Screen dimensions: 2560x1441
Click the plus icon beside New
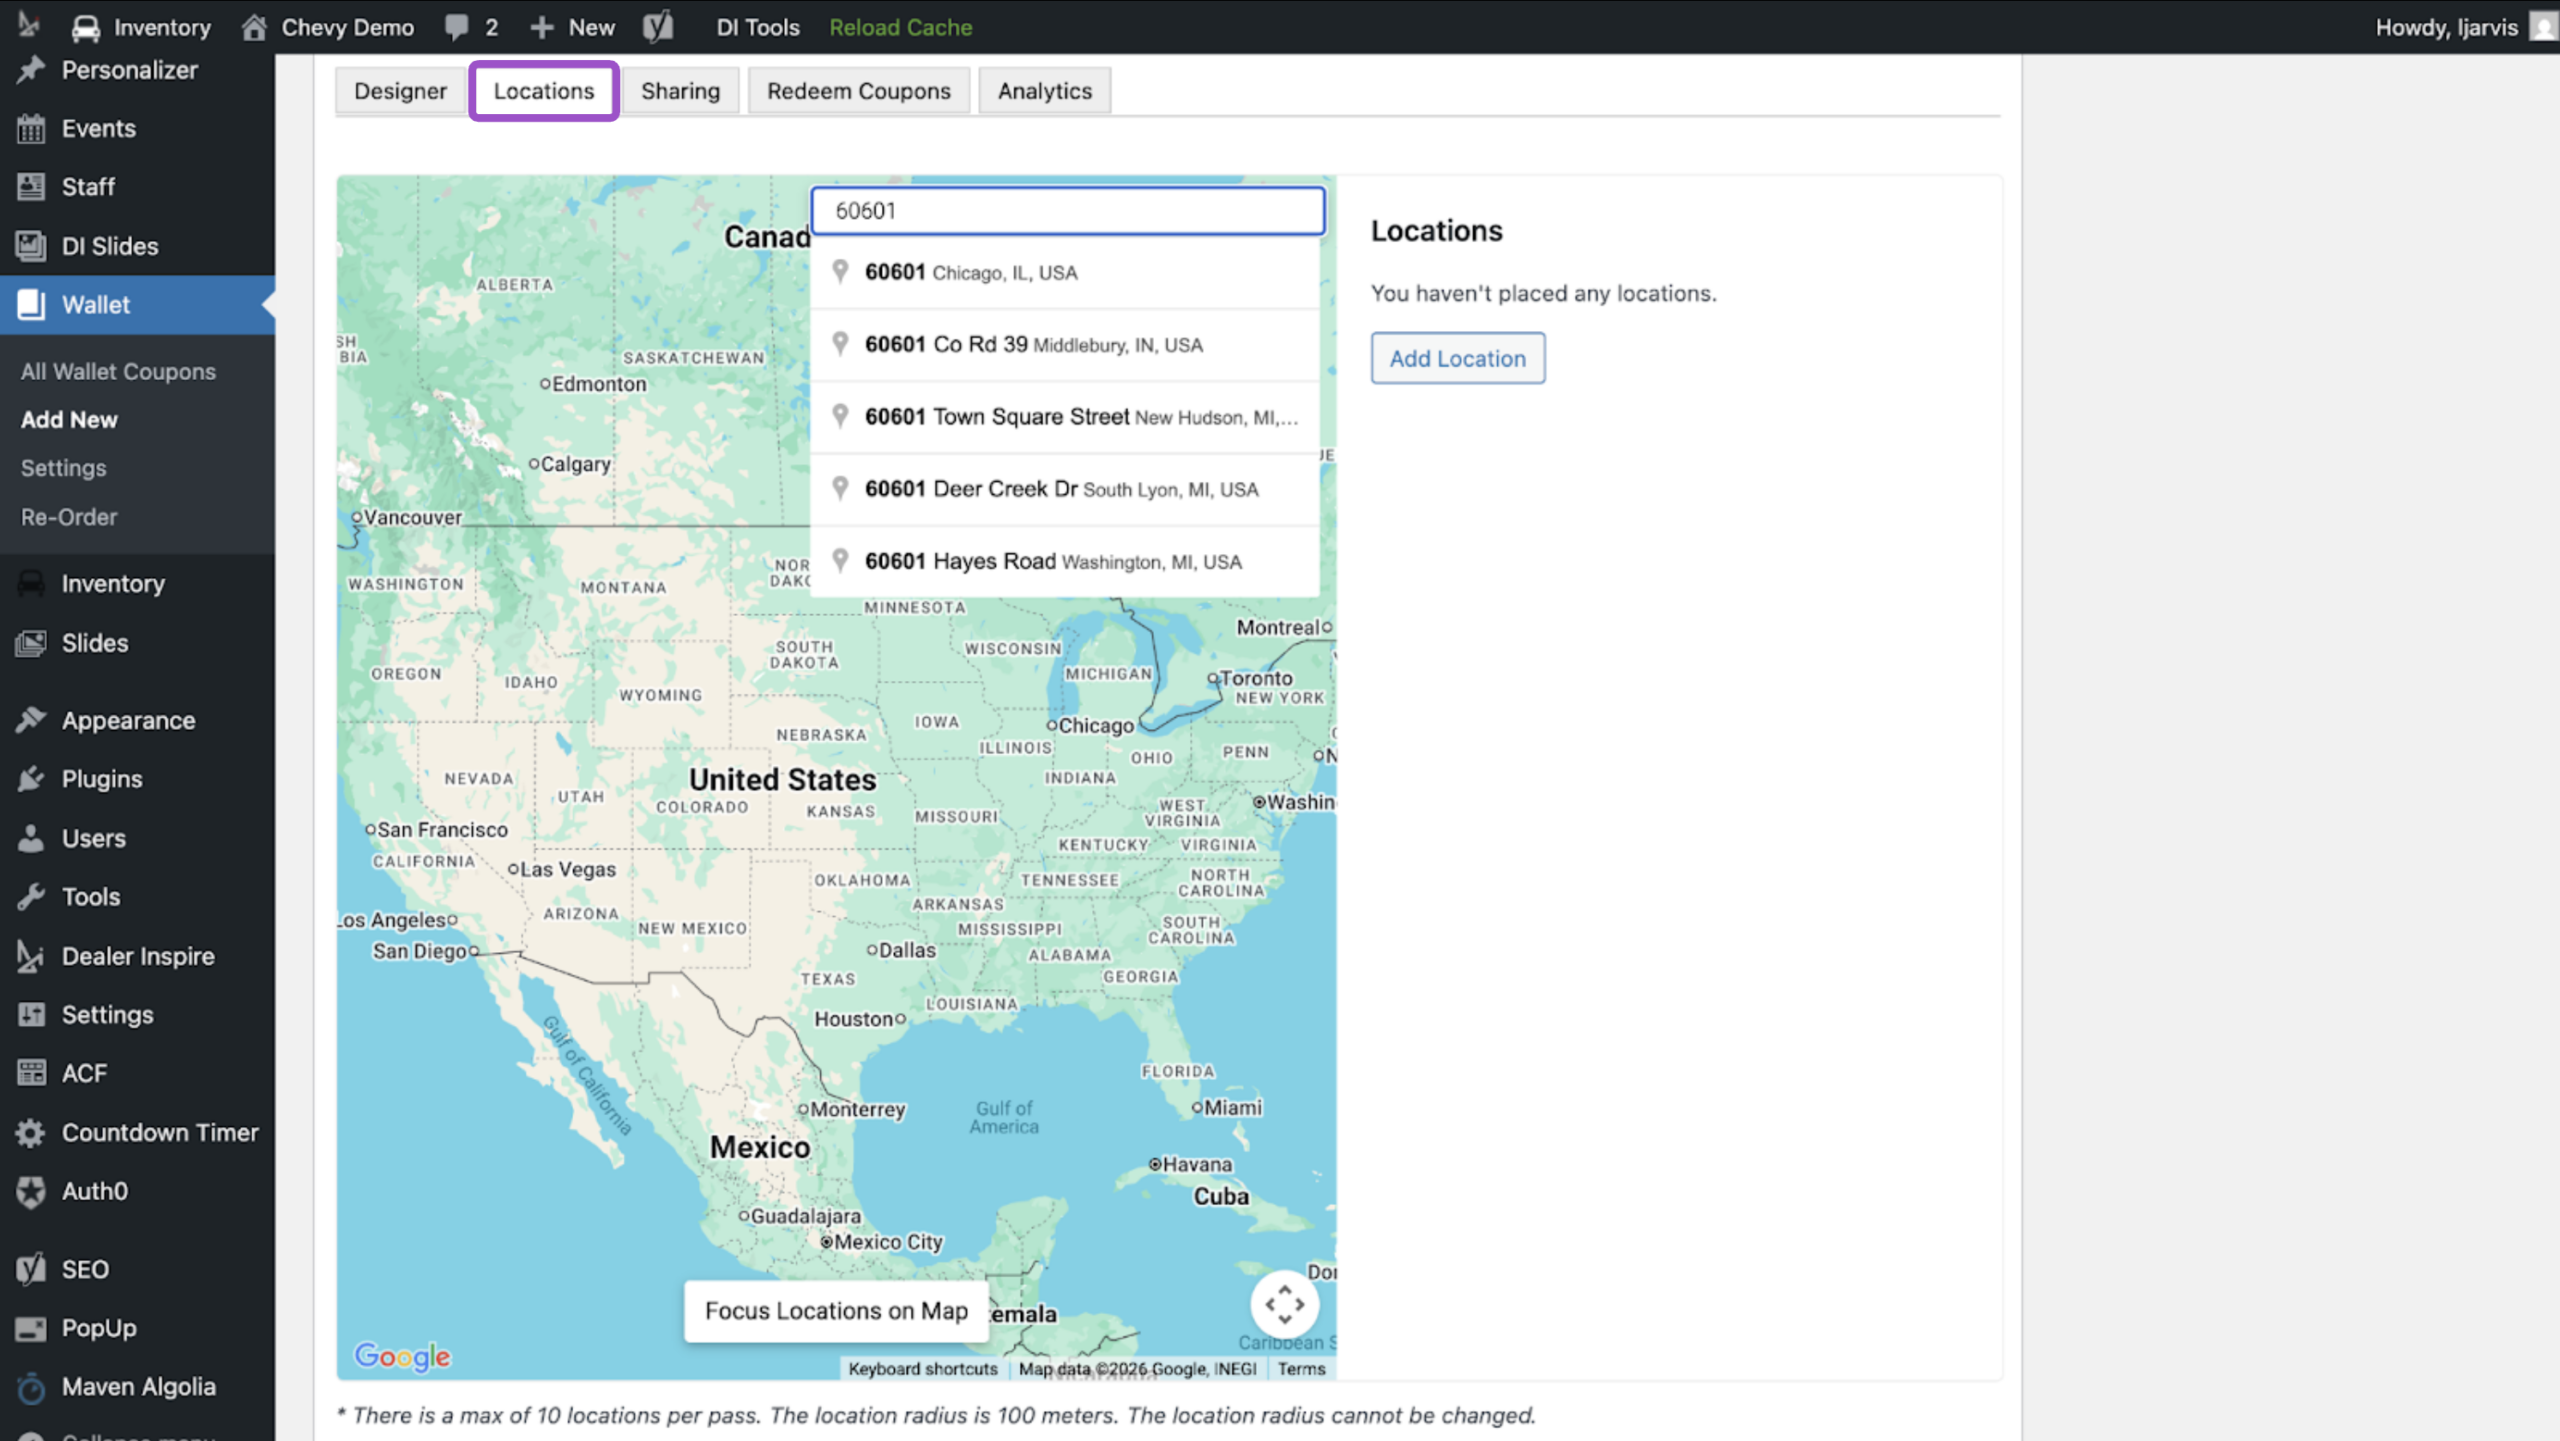(x=542, y=28)
